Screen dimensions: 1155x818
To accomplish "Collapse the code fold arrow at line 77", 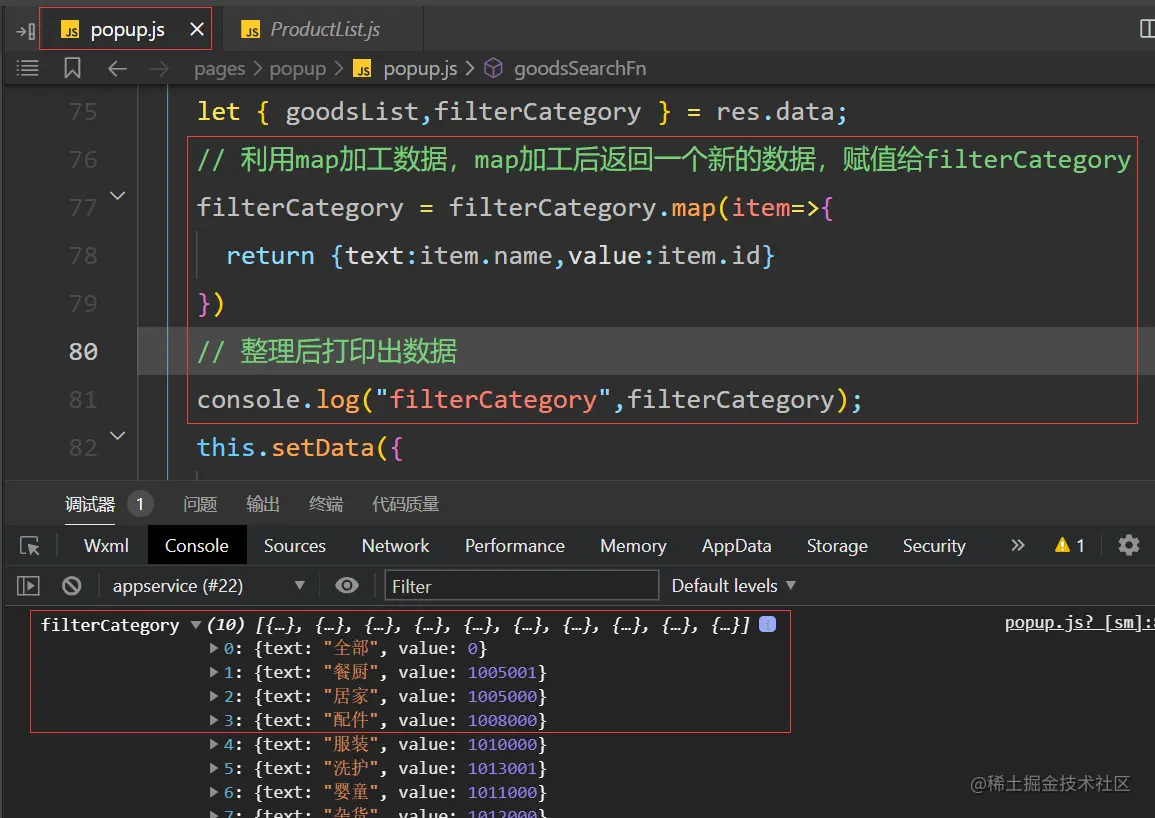I will pos(117,195).
